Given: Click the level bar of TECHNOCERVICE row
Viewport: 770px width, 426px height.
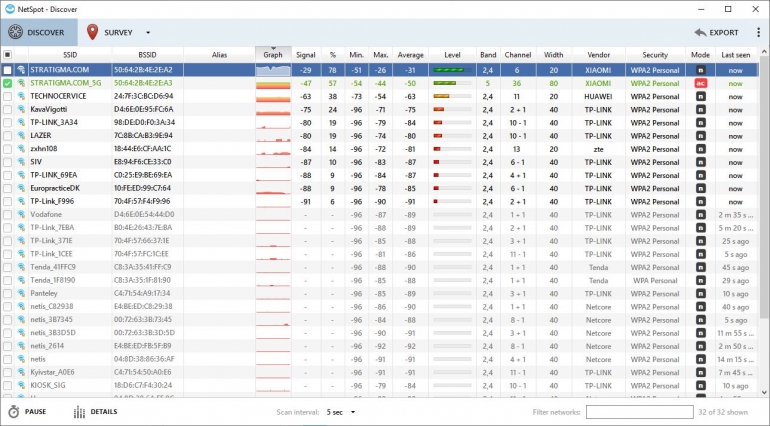Looking at the screenshot, I should (452, 97).
